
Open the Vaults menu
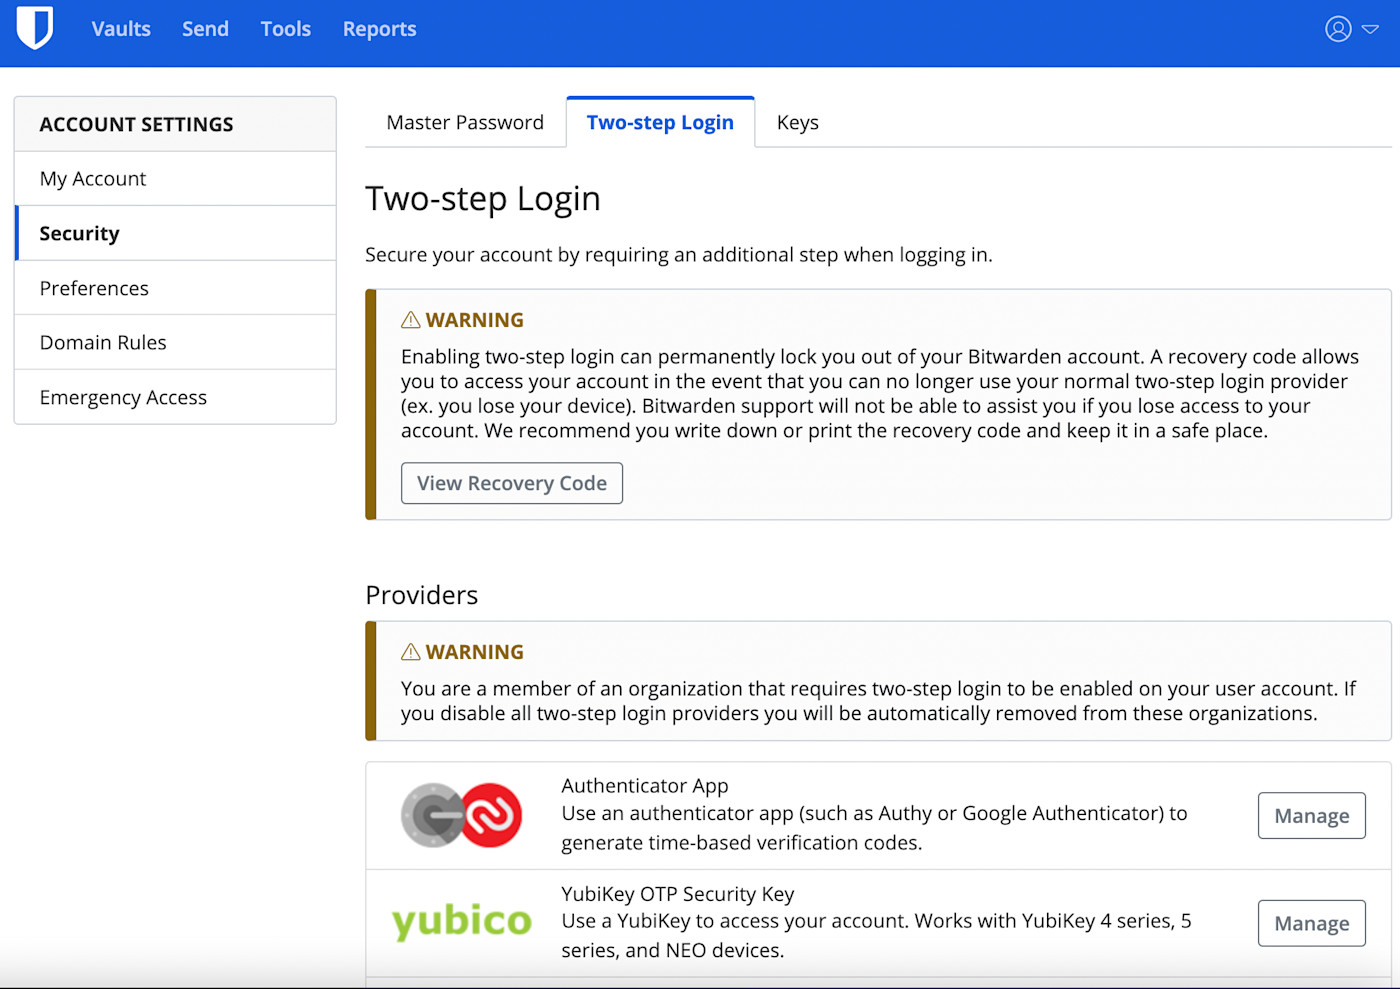tap(120, 29)
